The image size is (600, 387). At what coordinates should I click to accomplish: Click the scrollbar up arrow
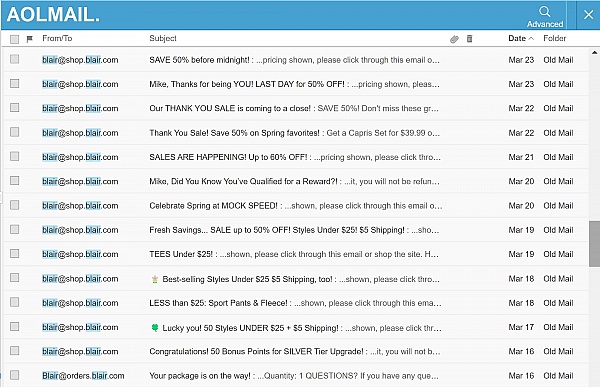594,52
